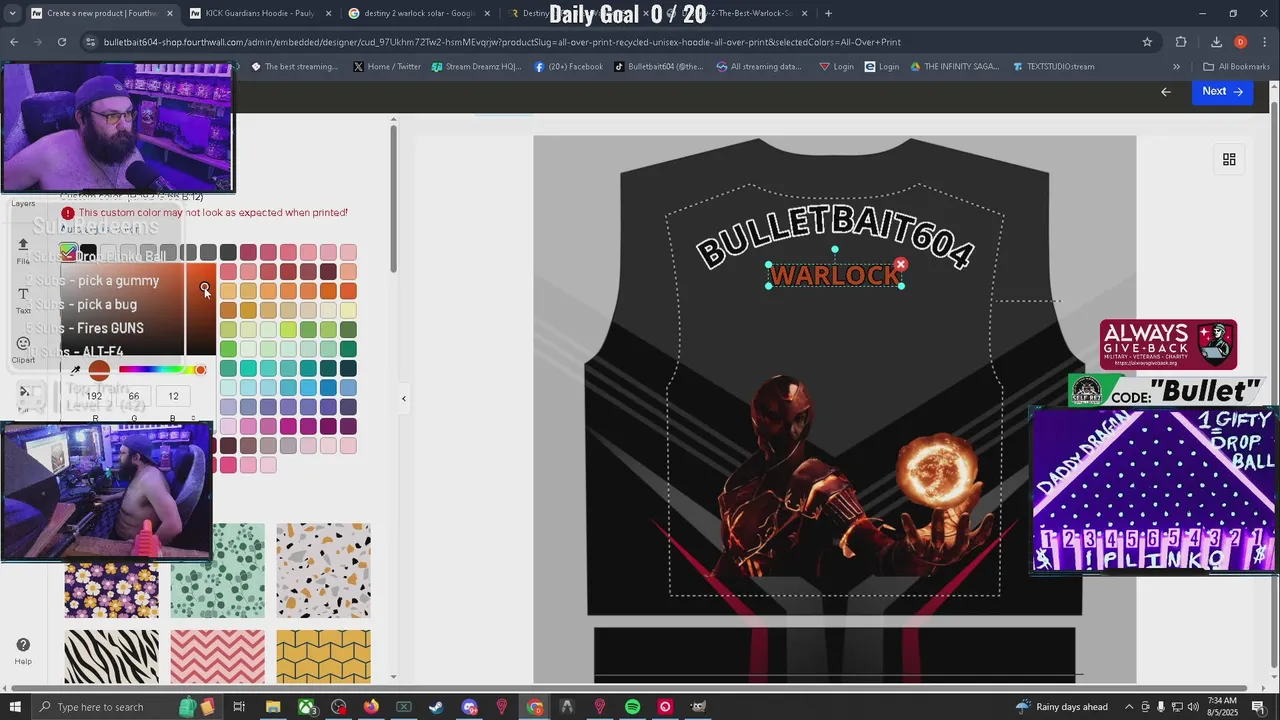The image size is (1280, 720).
Task: Open the All streaming data bookmark
Action: [759, 67]
